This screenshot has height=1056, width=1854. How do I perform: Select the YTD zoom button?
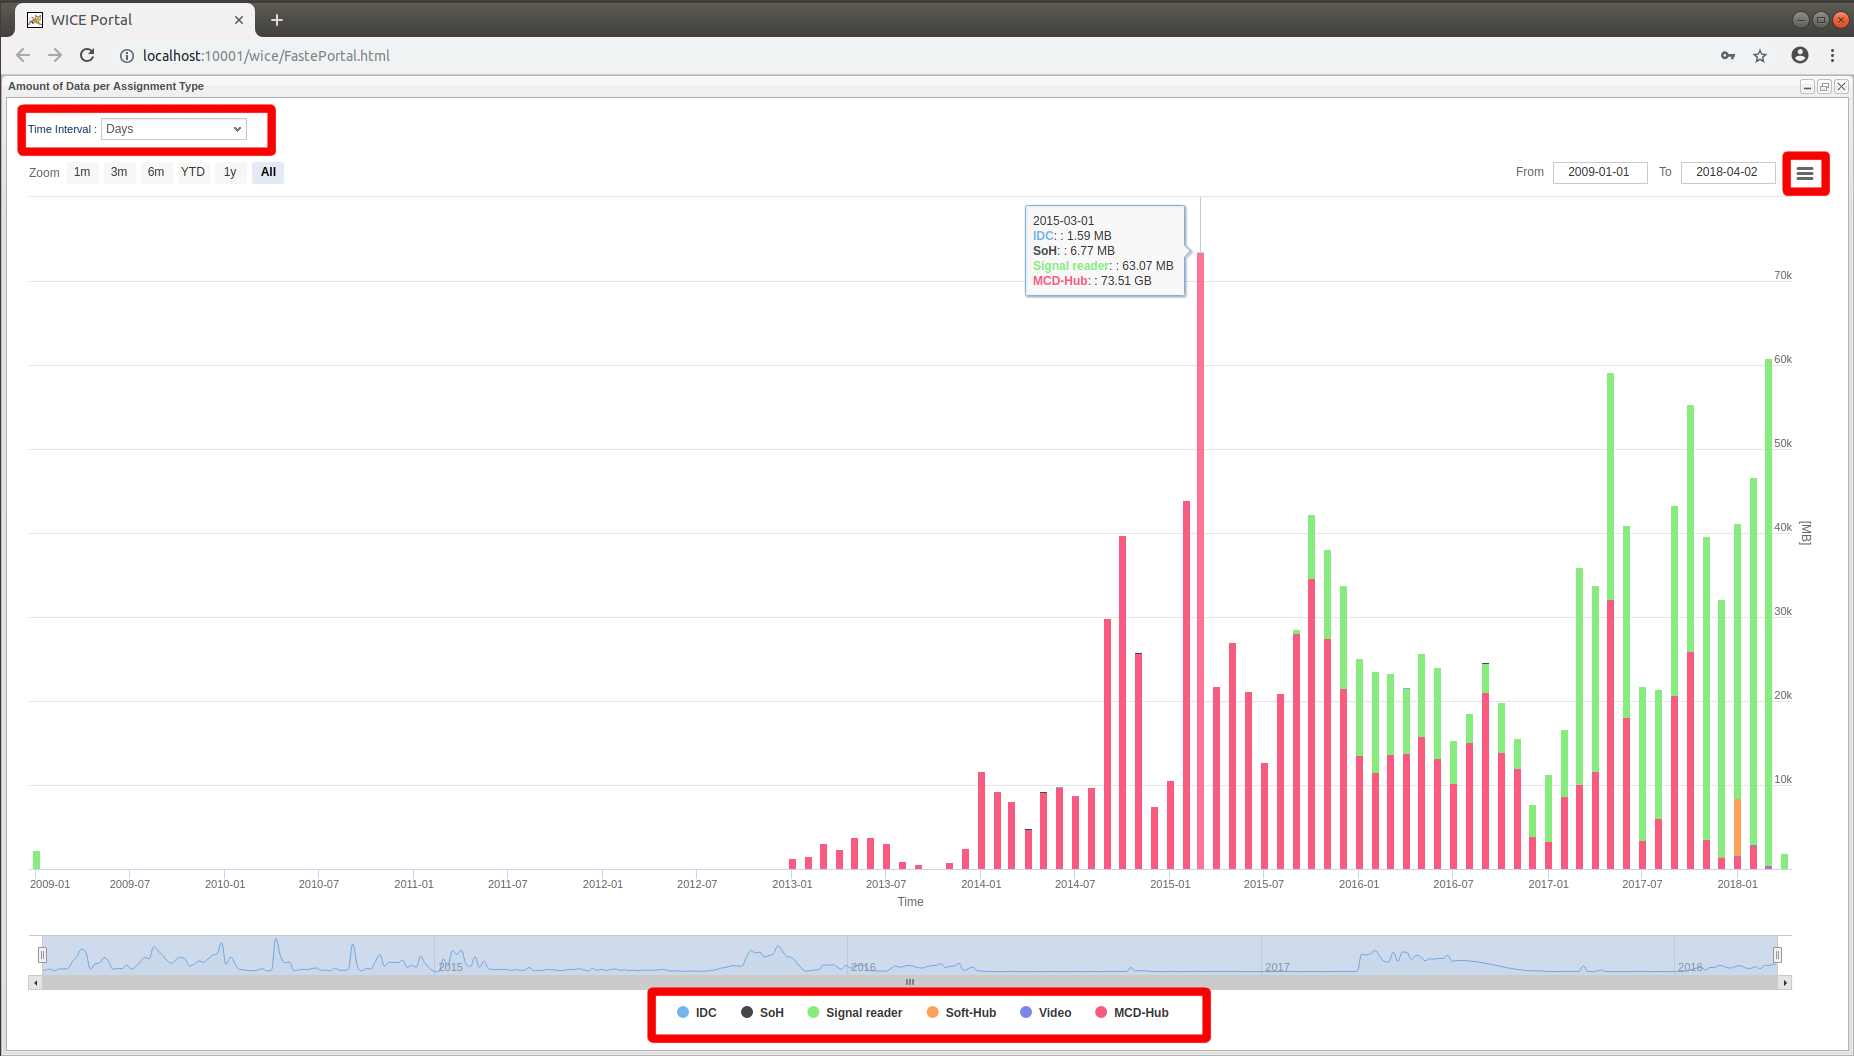click(x=193, y=172)
